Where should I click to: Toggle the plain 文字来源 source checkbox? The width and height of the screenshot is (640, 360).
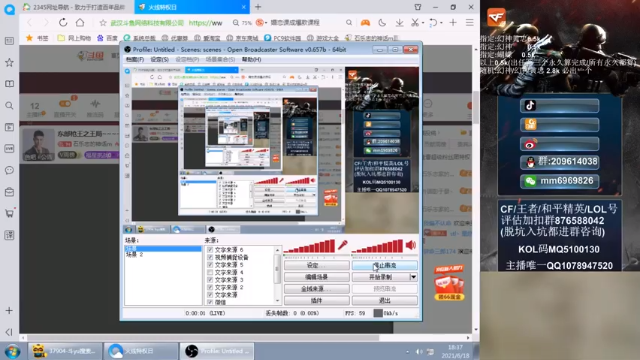point(210,295)
